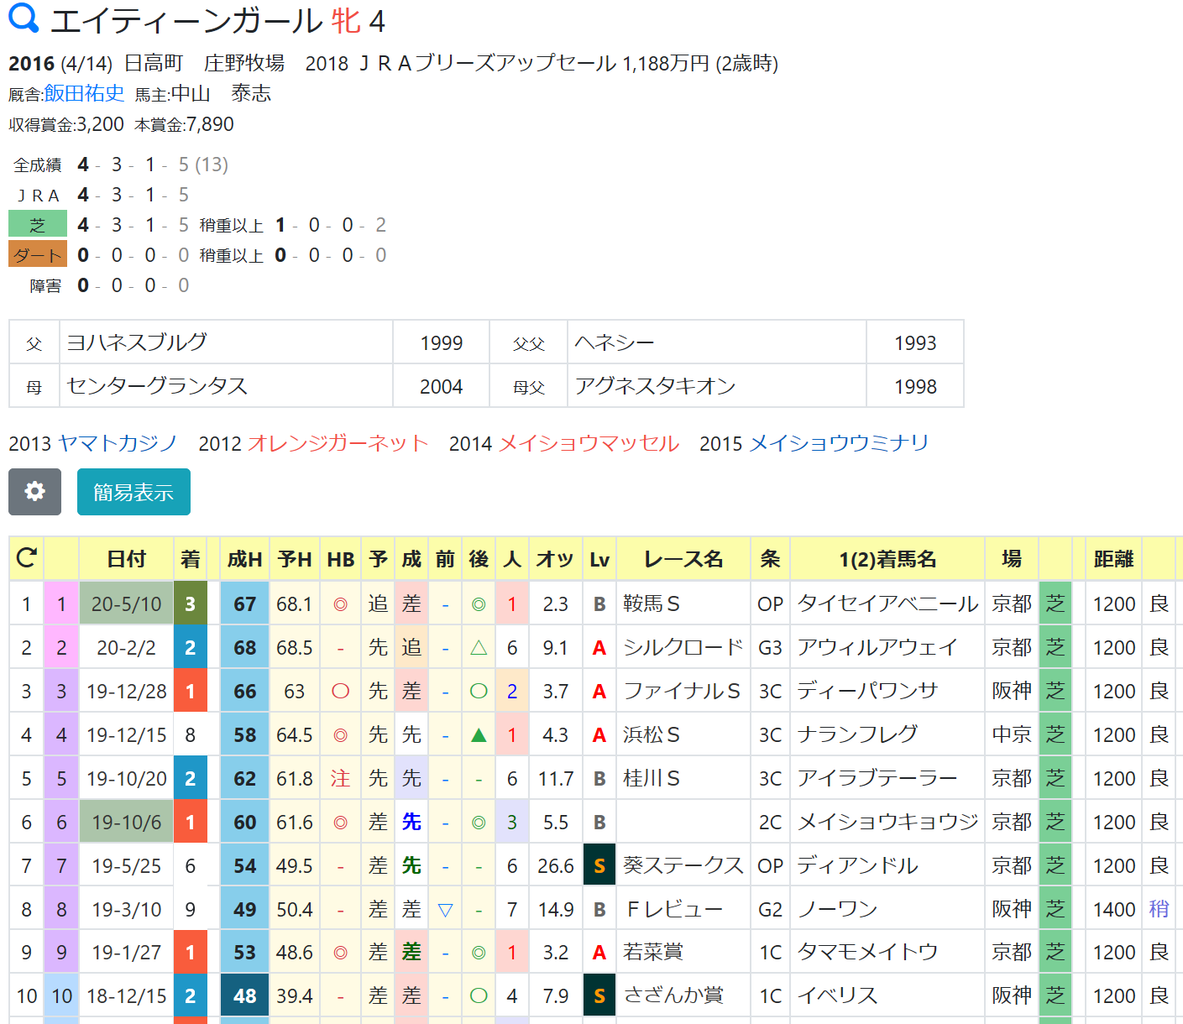The image size is (1183, 1024).
Task: Click grandsire name ヘネシー
Action: pos(614,342)
